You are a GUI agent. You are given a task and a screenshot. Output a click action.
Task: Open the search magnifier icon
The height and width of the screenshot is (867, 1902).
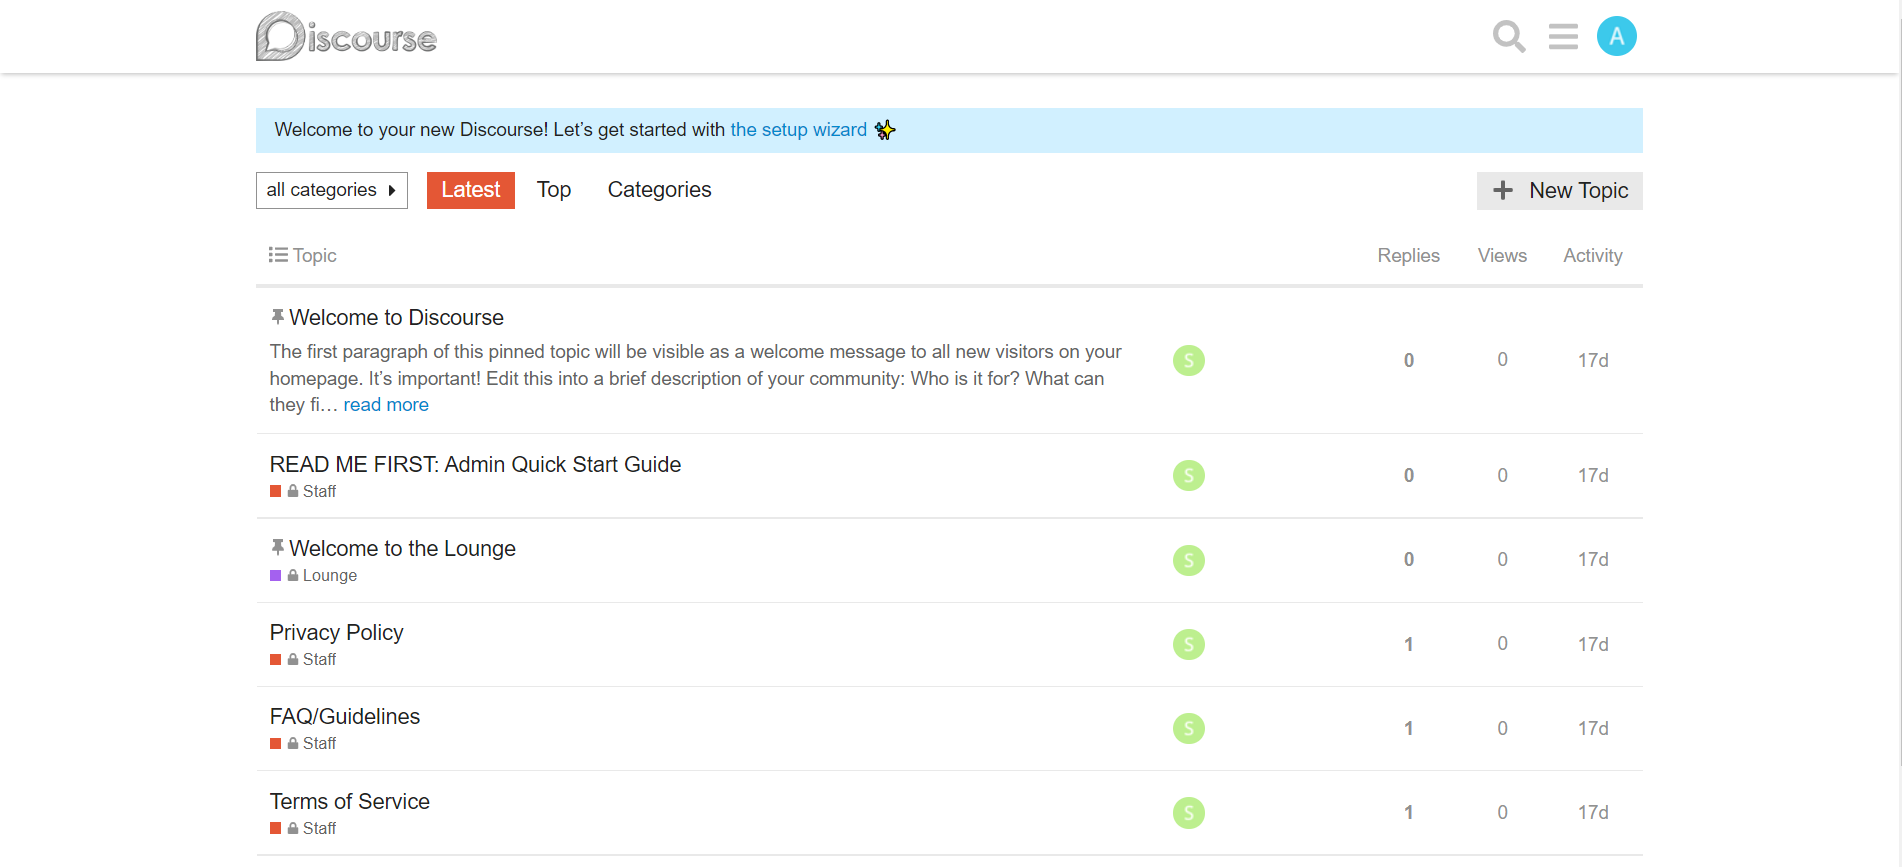click(1508, 37)
